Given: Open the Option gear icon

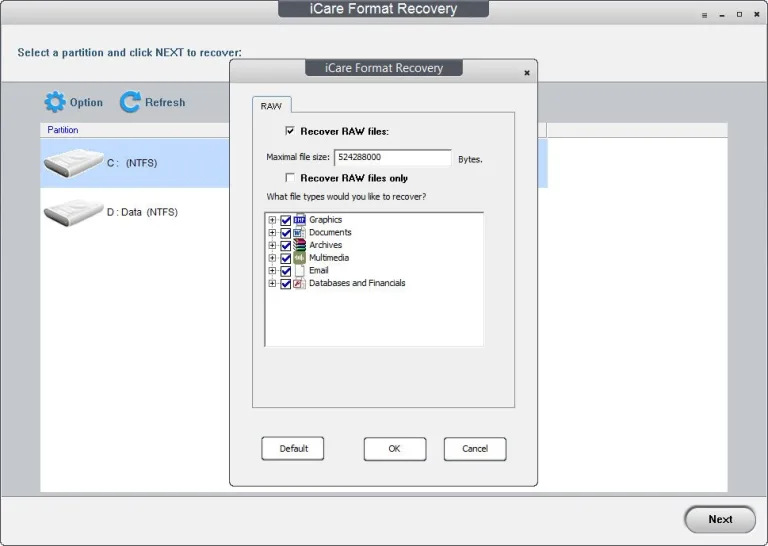Looking at the screenshot, I should (x=55, y=102).
